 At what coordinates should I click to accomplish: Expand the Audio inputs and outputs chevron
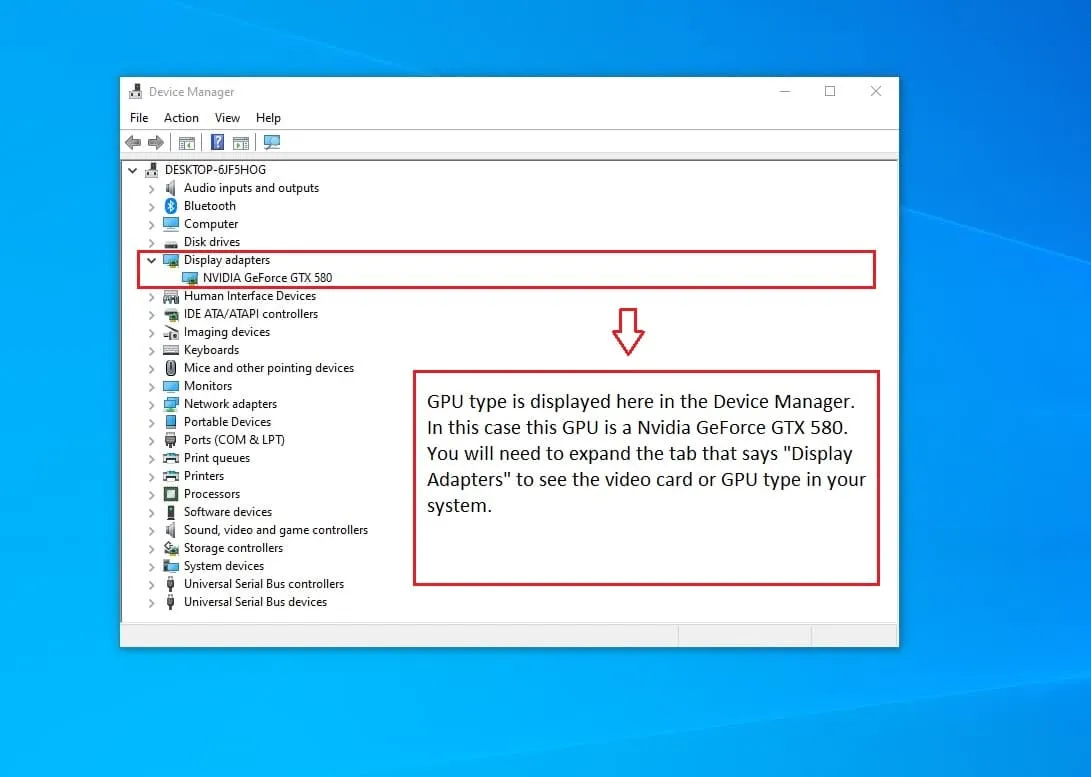pyautogui.click(x=151, y=189)
